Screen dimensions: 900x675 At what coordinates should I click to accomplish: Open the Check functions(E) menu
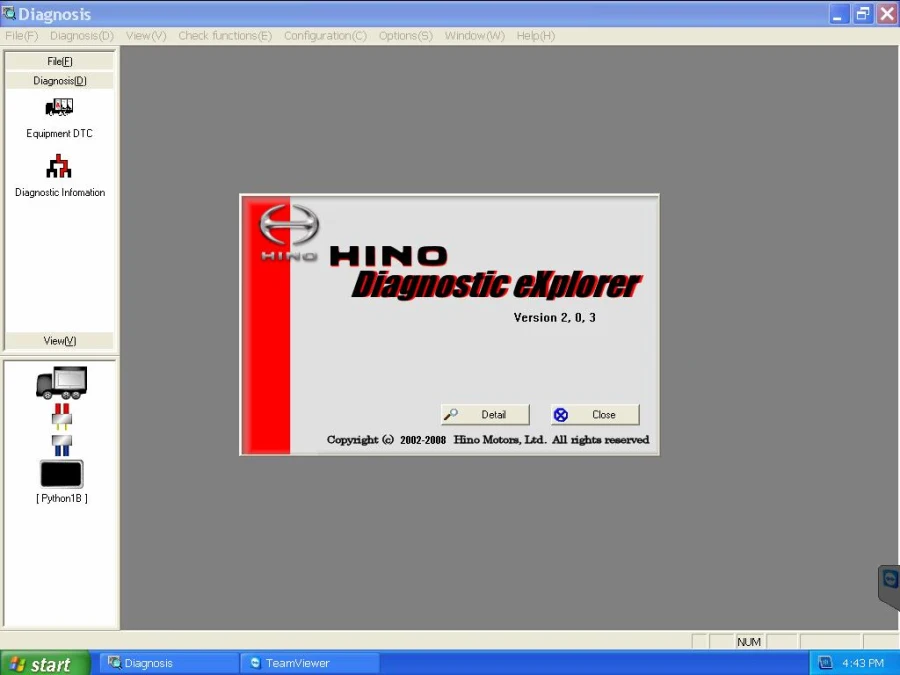click(x=225, y=36)
